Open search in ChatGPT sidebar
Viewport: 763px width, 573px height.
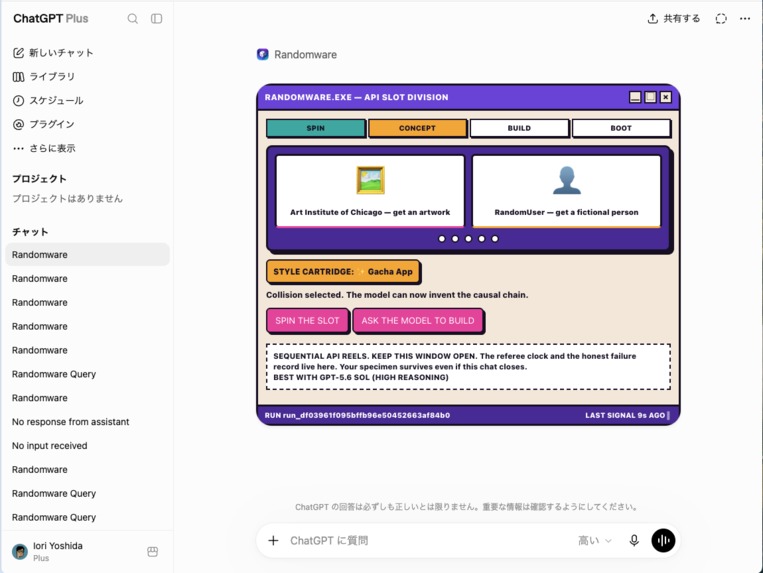132,18
